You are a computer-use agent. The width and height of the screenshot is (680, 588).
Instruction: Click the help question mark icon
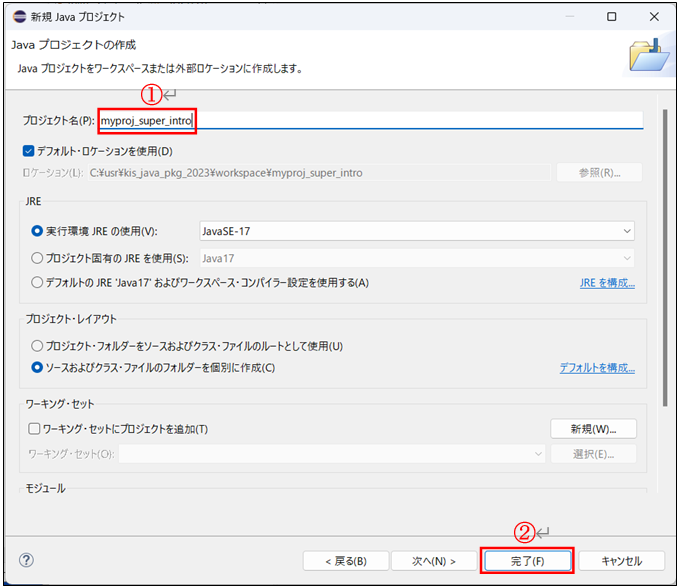[27, 560]
